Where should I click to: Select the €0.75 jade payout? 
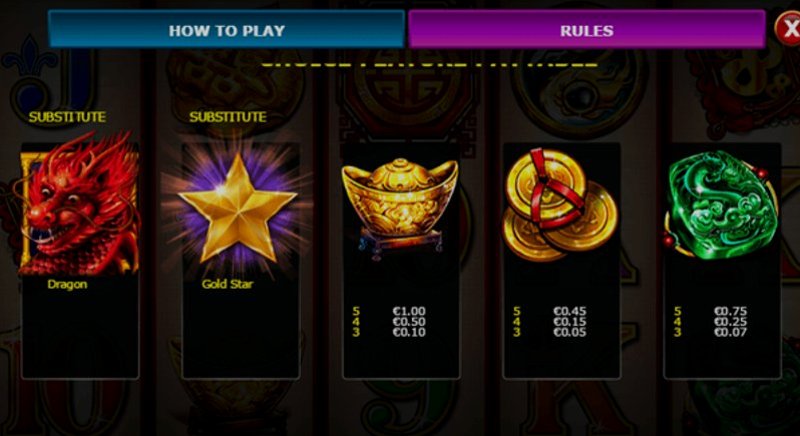pyautogui.click(x=731, y=311)
